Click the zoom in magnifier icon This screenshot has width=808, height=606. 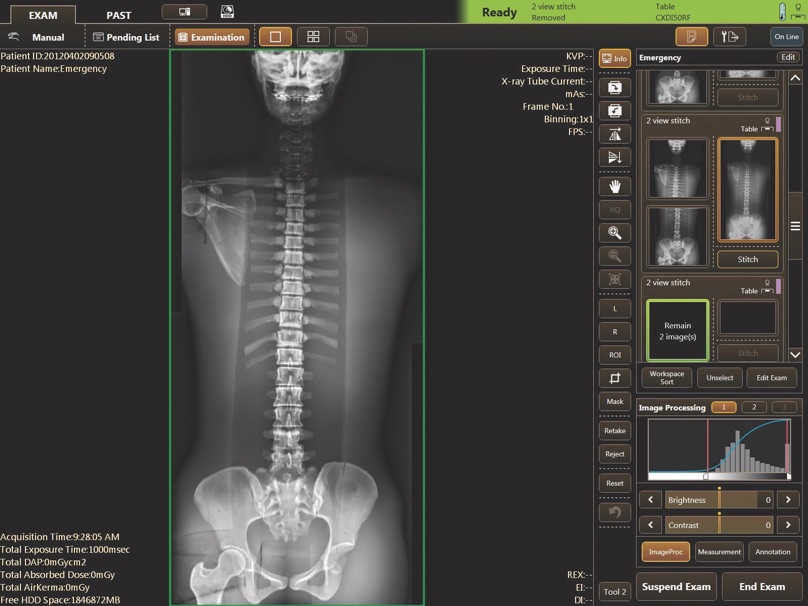pos(614,233)
